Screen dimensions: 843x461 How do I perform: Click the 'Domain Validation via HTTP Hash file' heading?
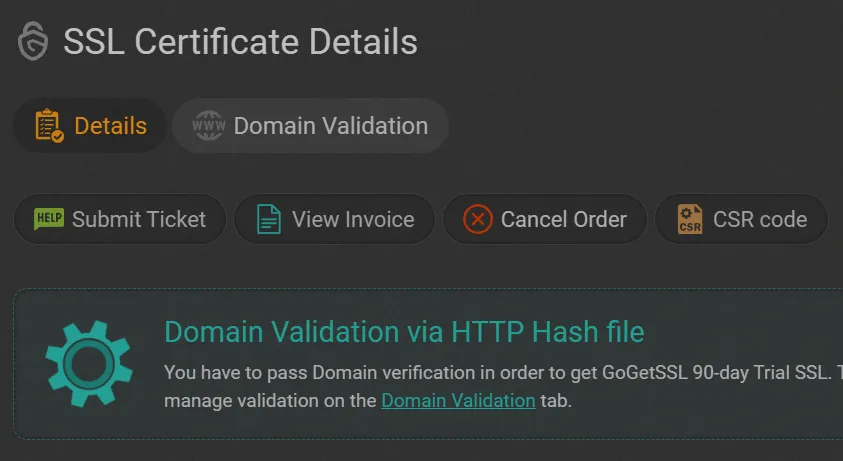(404, 331)
